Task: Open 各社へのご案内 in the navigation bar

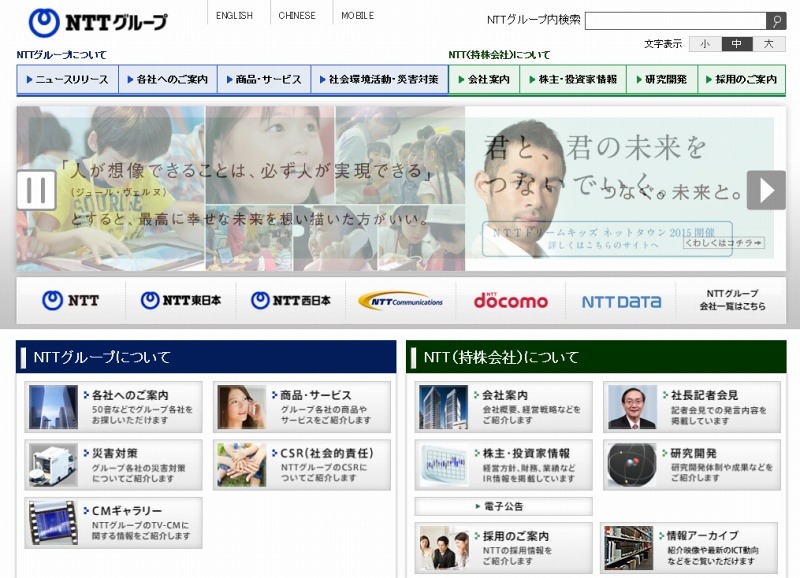Action: (168, 79)
